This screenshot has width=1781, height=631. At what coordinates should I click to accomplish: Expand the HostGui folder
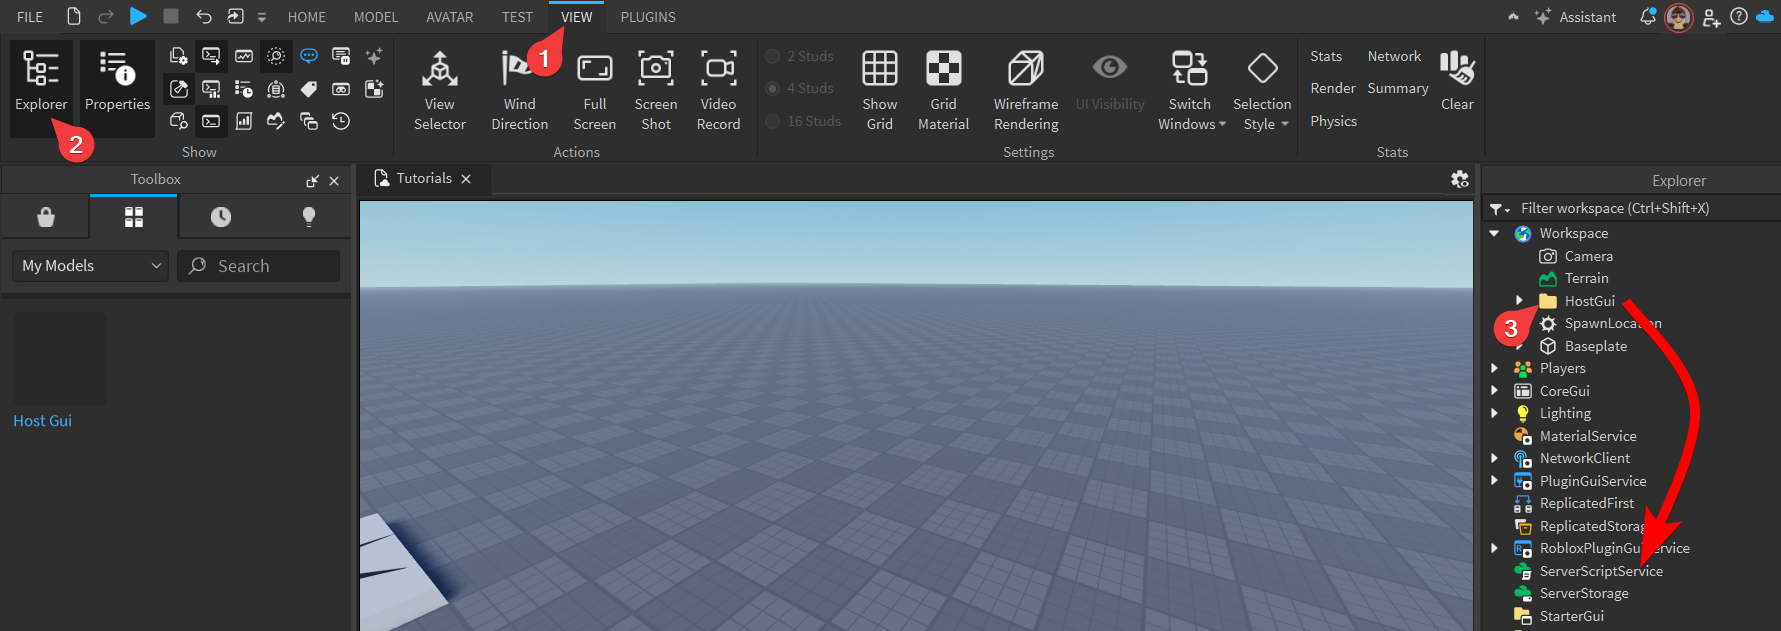pos(1519,301)
